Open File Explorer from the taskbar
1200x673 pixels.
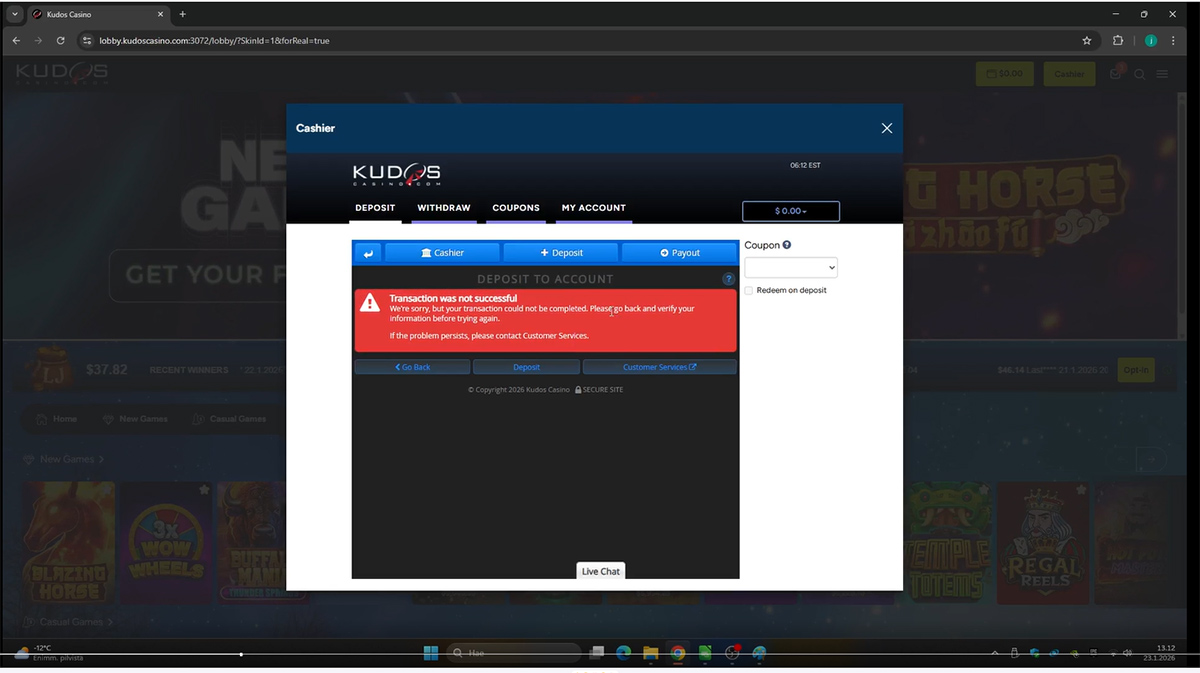coord(651,653)
